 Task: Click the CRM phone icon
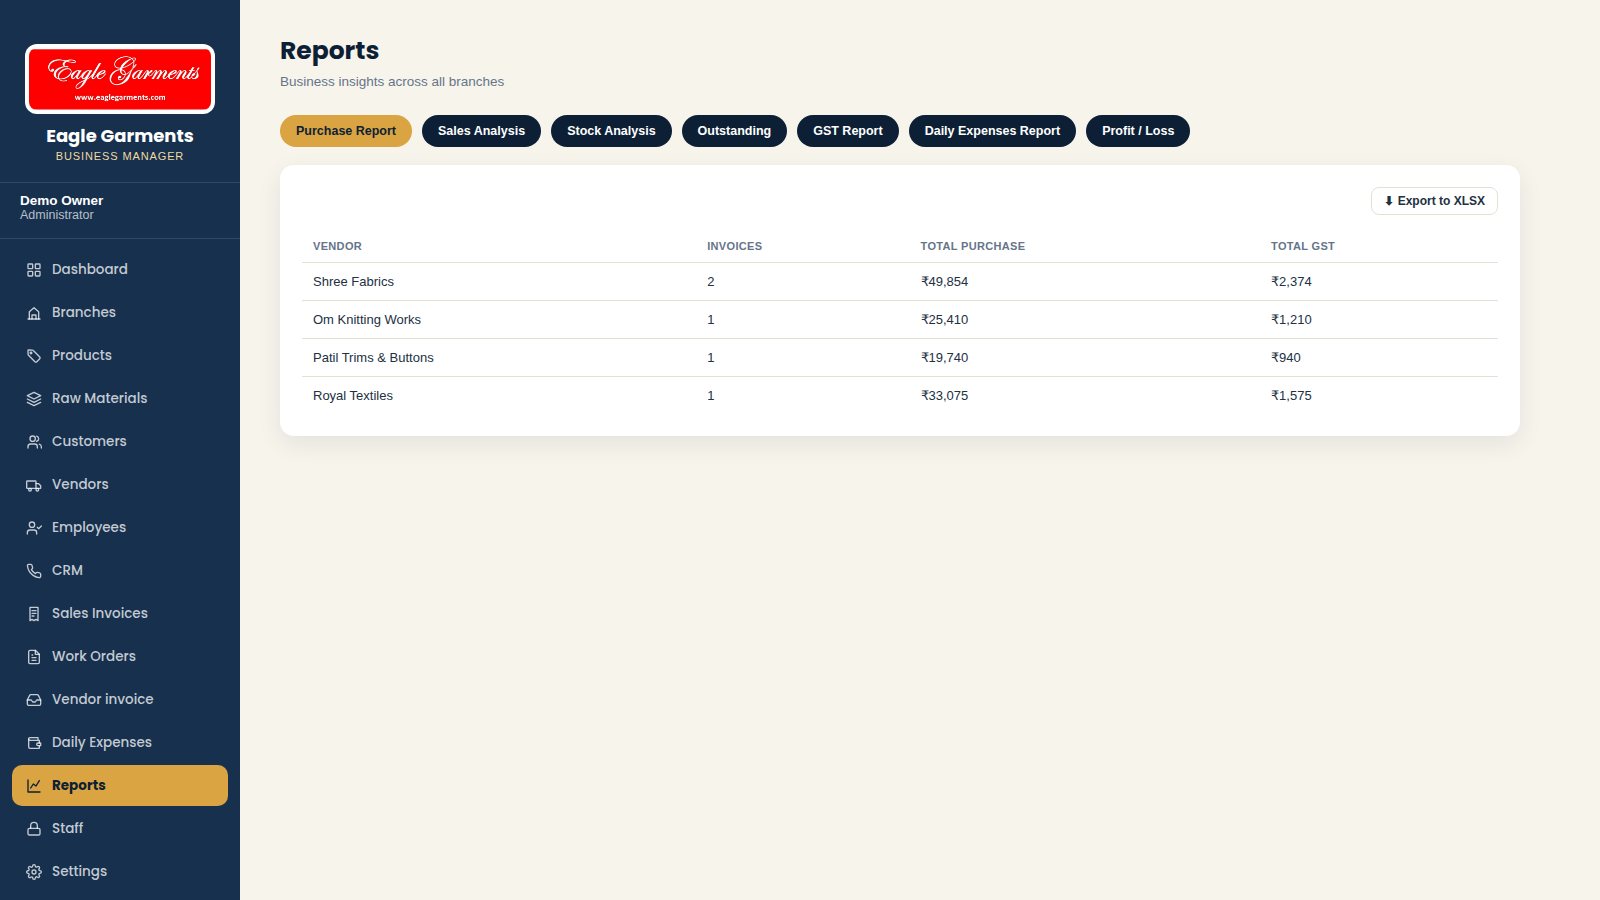34,571
